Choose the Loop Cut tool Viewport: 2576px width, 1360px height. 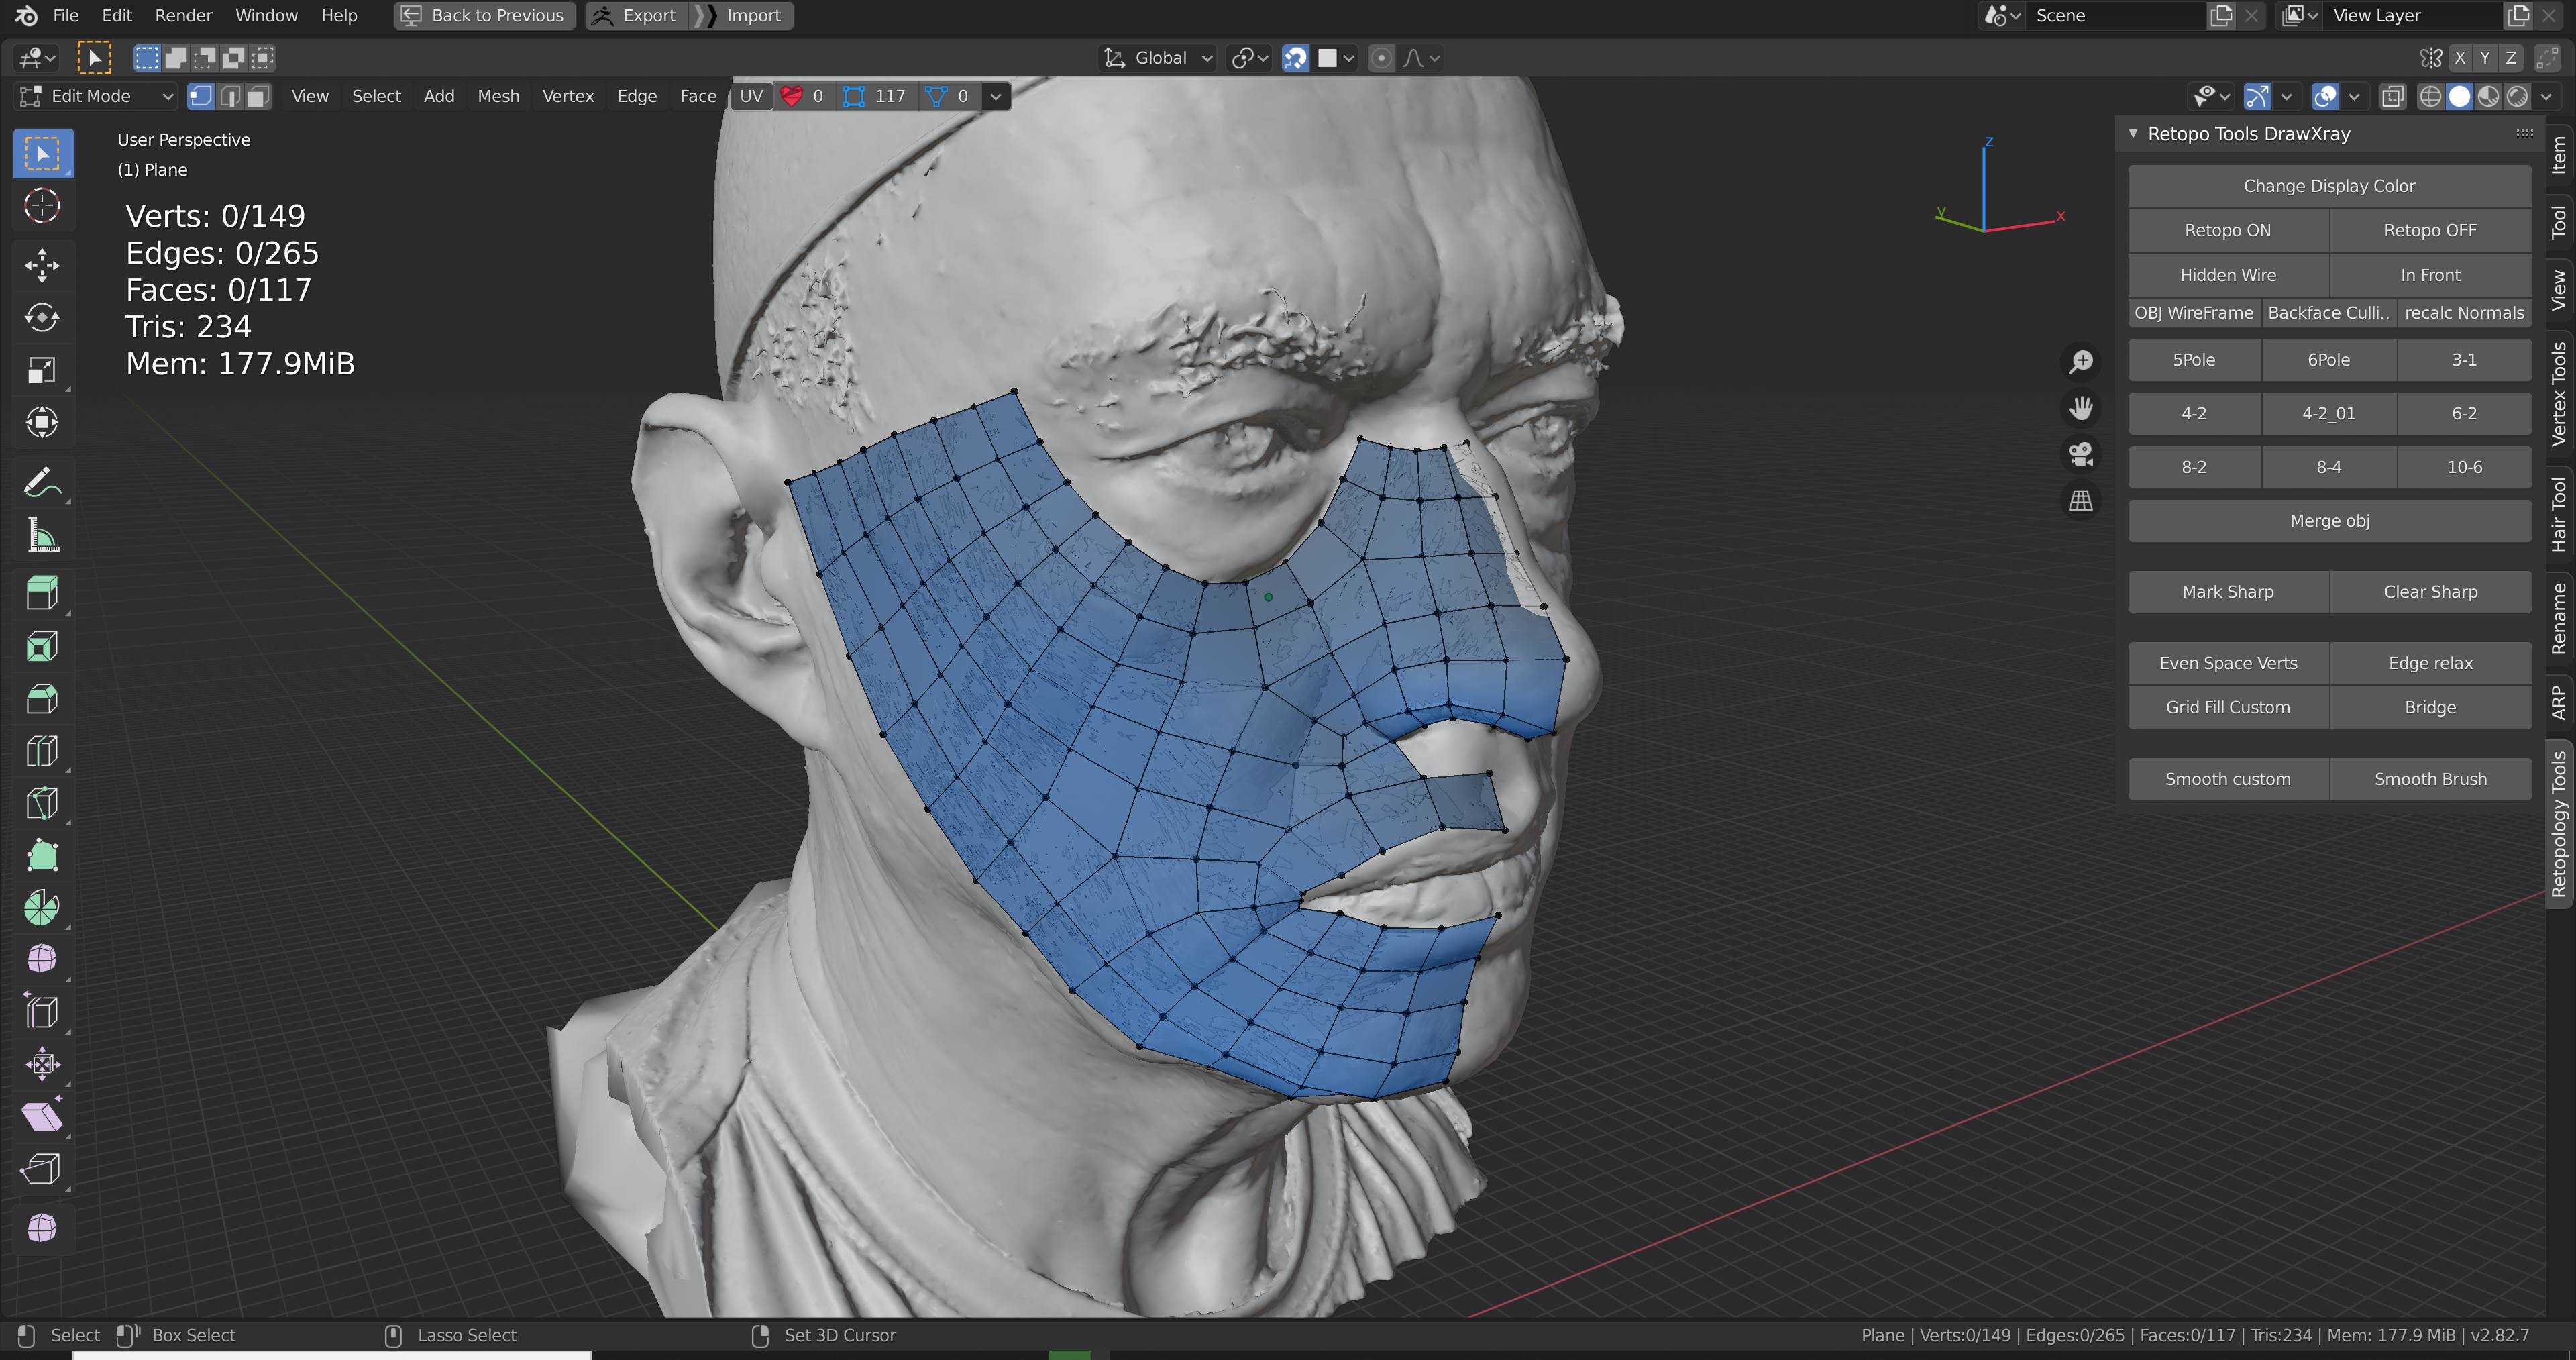42,751
